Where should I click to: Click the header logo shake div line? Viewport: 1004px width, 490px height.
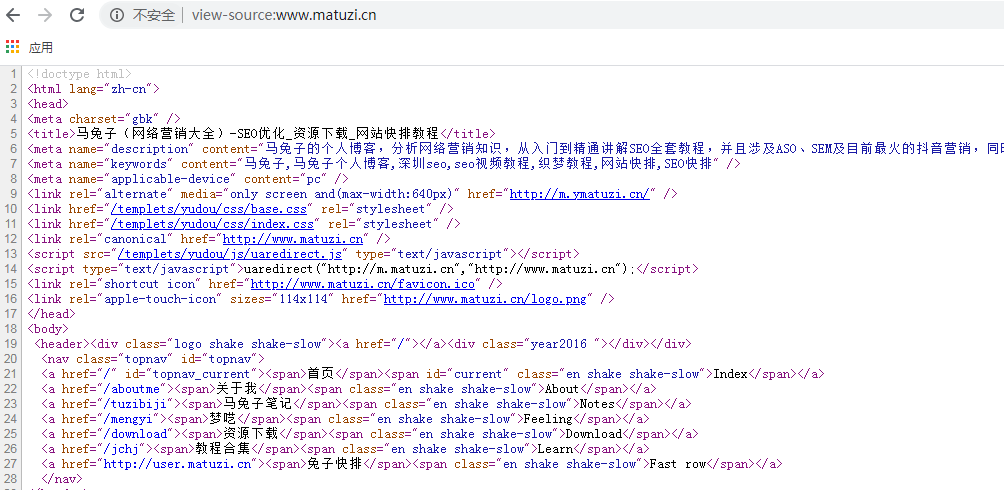(363, 344)
